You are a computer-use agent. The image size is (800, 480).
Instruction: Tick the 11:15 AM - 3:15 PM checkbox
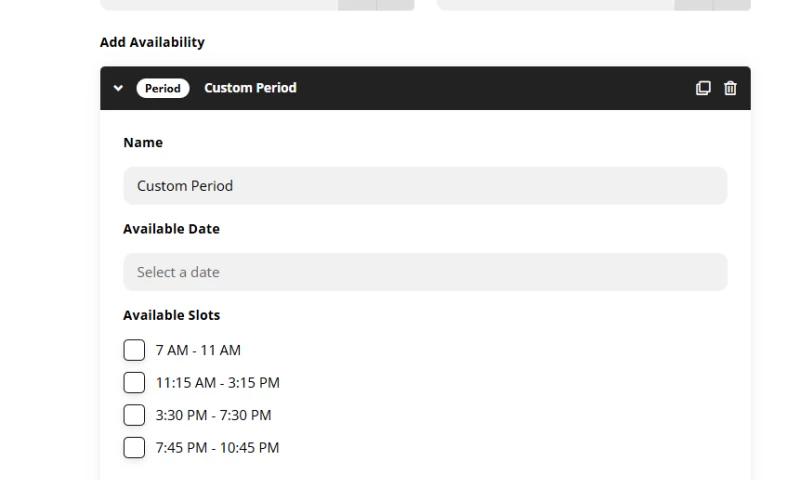point(134,383)
